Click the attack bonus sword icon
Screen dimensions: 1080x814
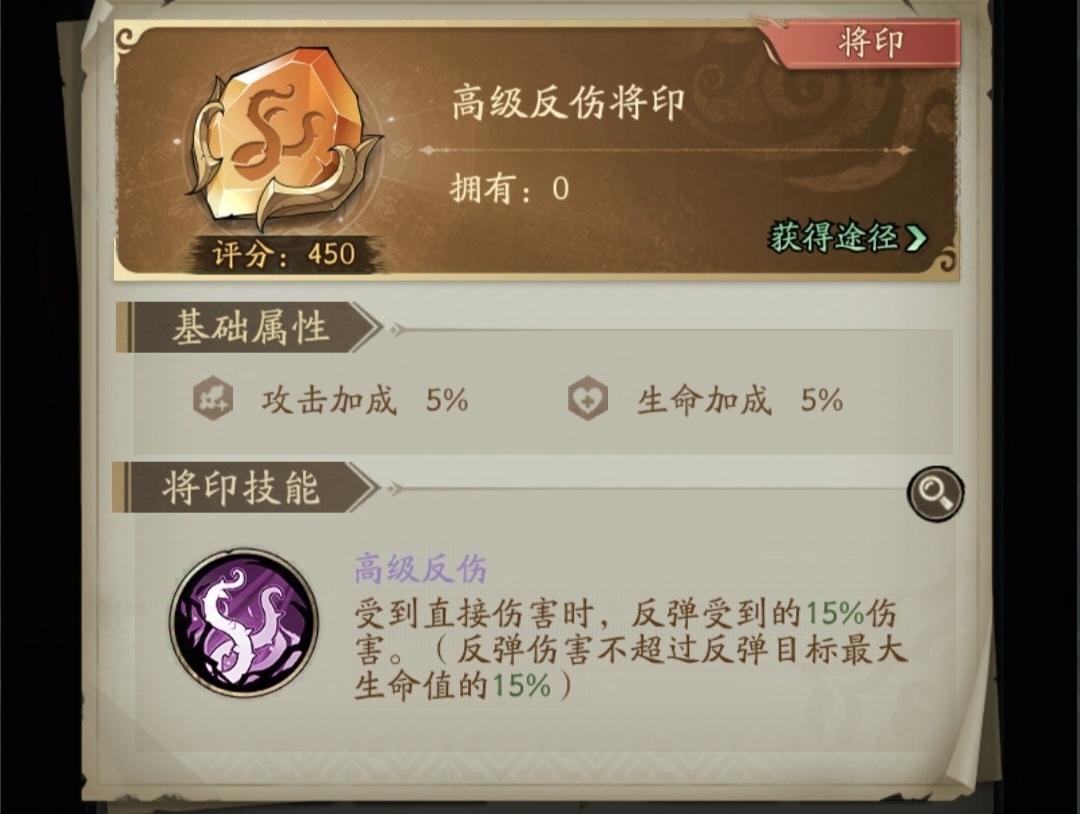click(x=213, y=399)
